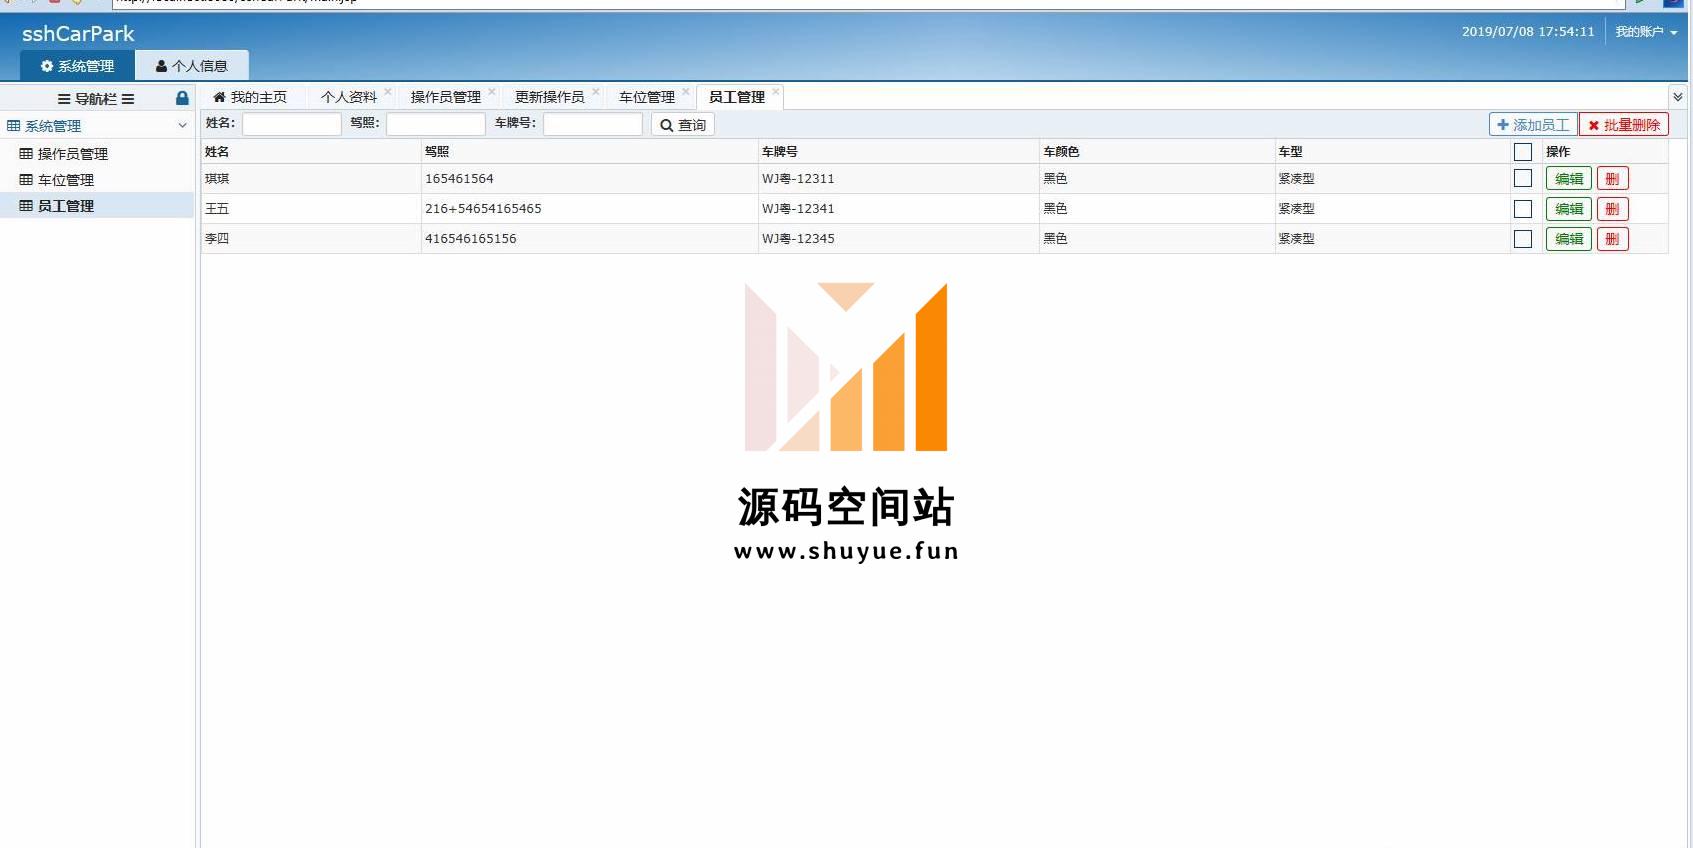
Task: Switch to the 我的主页 tab
Action: pyautogui.click(x=250, y=97)
